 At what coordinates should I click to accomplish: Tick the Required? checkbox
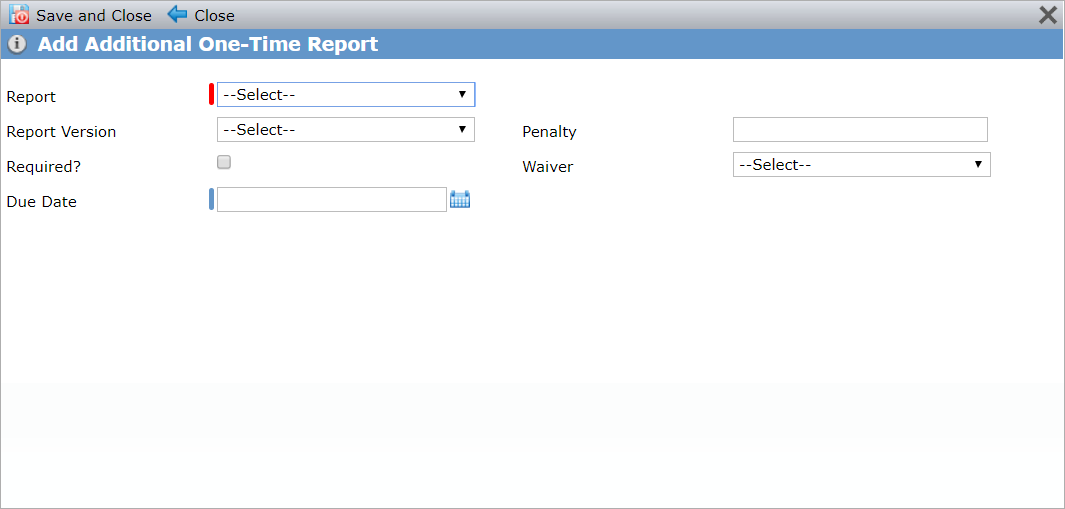click(223, 162)
